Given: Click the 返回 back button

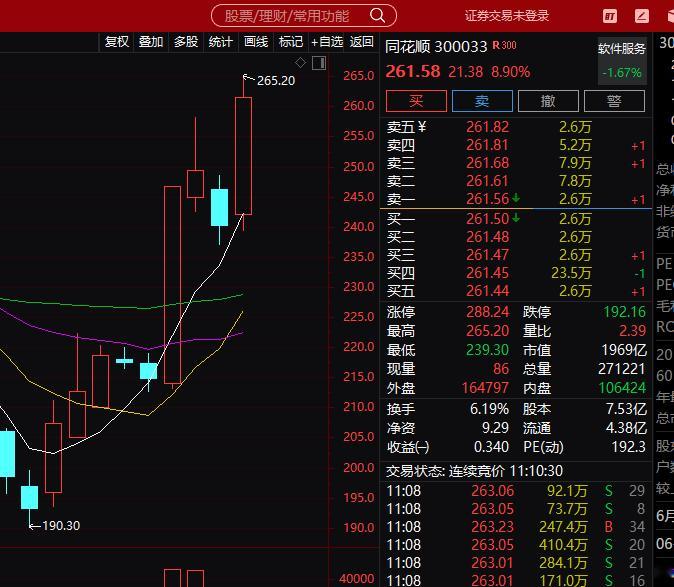Looking at the screenshot, I should coord(361,42).
